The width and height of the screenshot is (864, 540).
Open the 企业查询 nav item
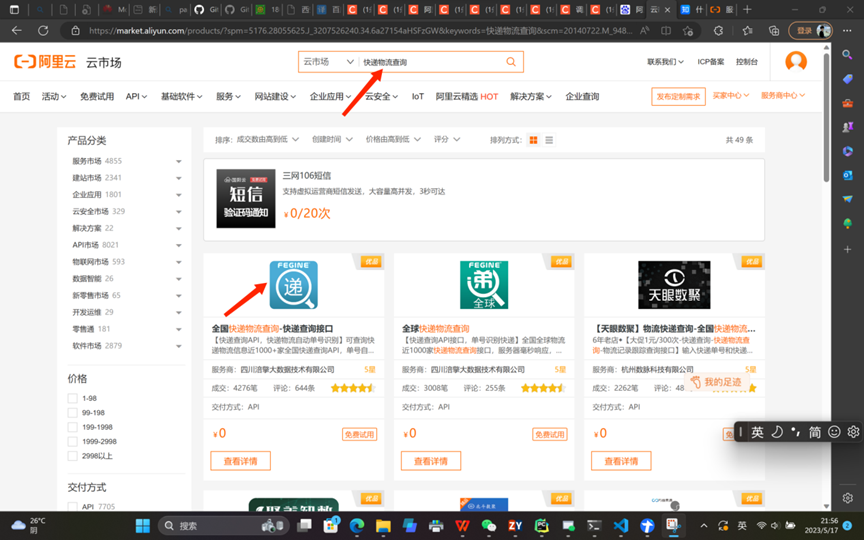click(x=582, y=96)
